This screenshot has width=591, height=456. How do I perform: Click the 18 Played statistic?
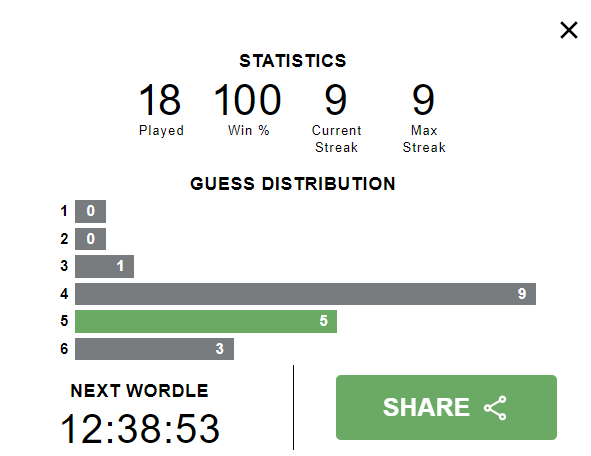click(160, 100)
